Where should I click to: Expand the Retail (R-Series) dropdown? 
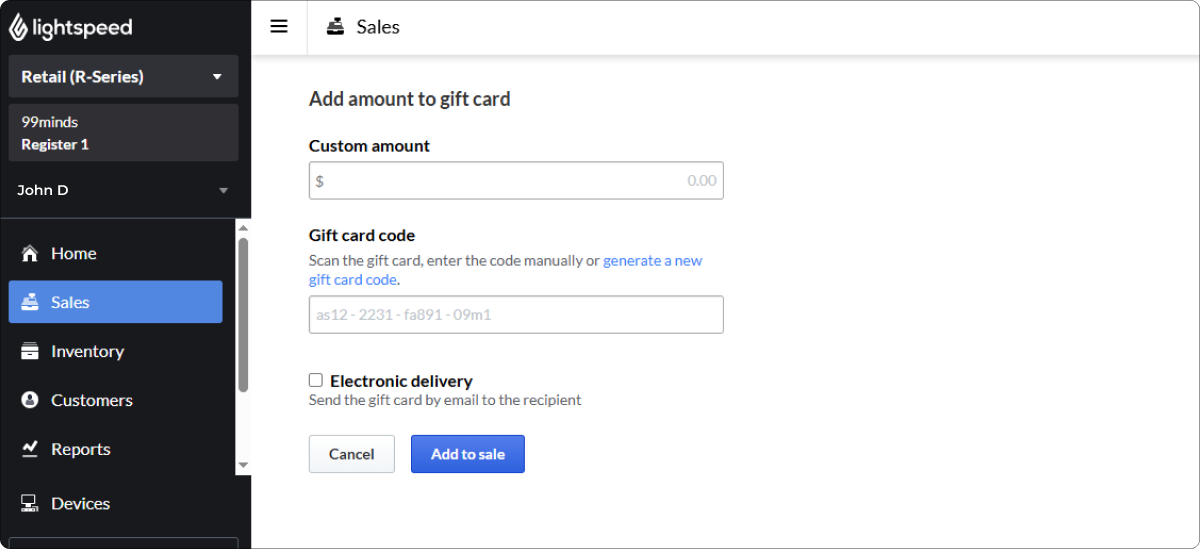pyautogui.click(x=124, y=76)
